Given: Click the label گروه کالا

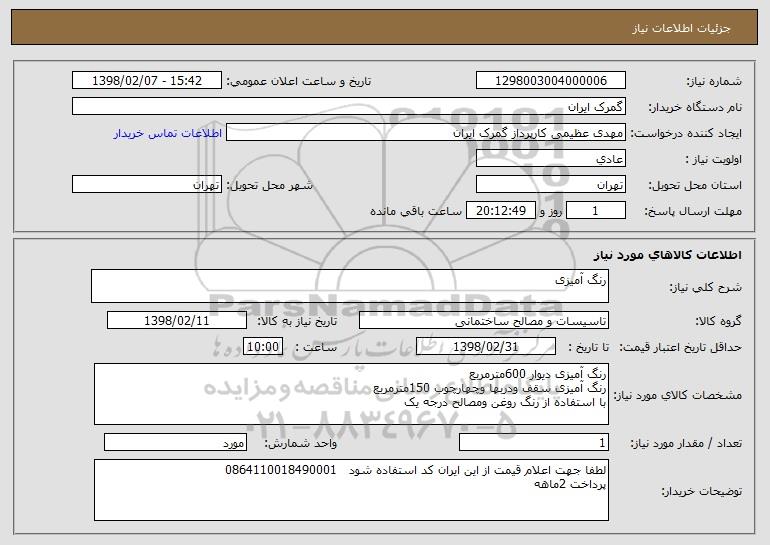Looking at the screenshot, I should 718,322.
